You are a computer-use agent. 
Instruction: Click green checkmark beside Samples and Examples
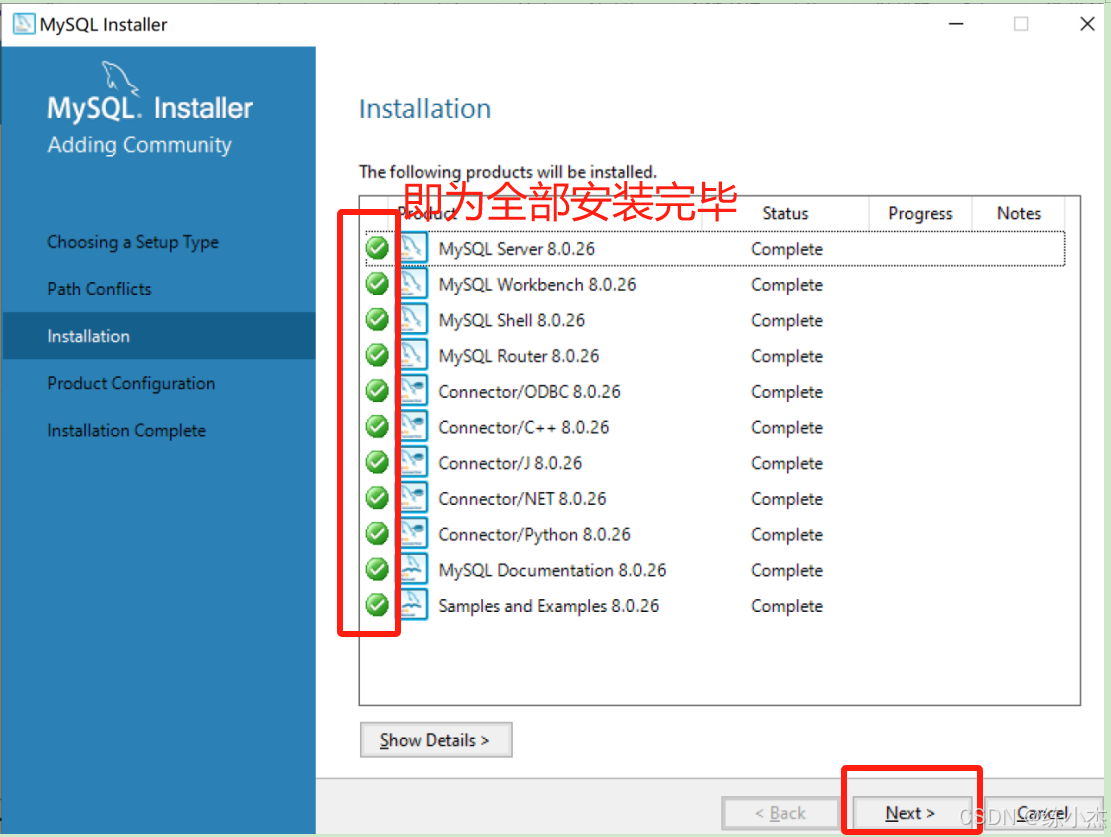(x=377, y=605)
